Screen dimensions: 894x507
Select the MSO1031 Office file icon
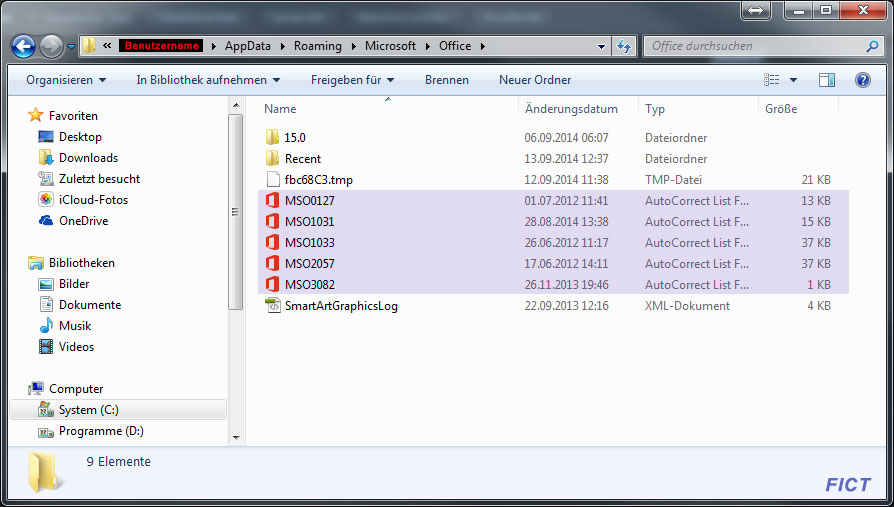pos(273,222)
